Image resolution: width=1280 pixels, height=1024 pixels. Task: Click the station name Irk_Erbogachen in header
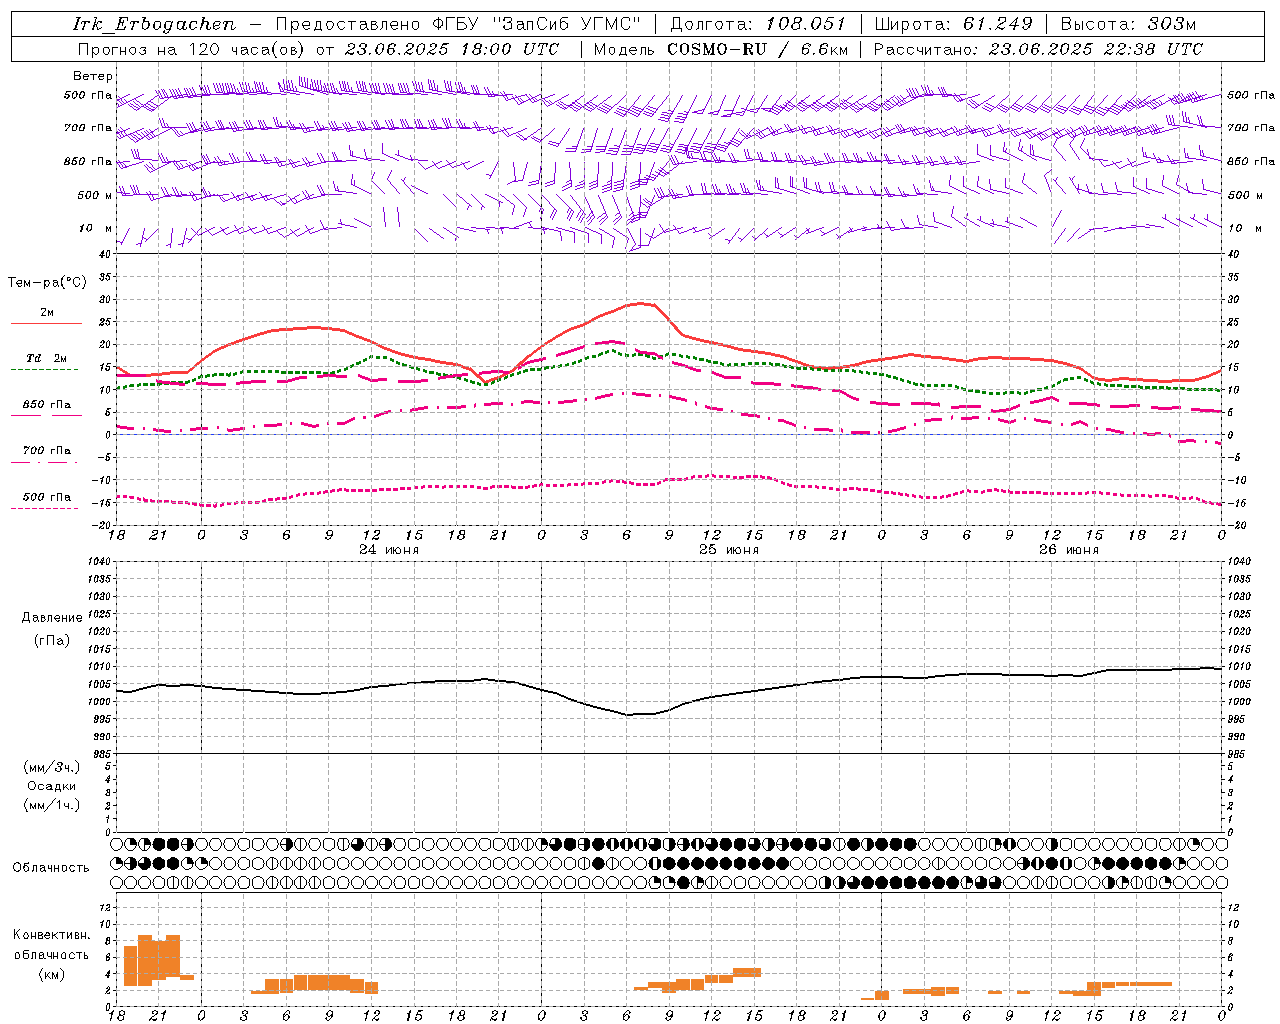click(x=154, y=24)
